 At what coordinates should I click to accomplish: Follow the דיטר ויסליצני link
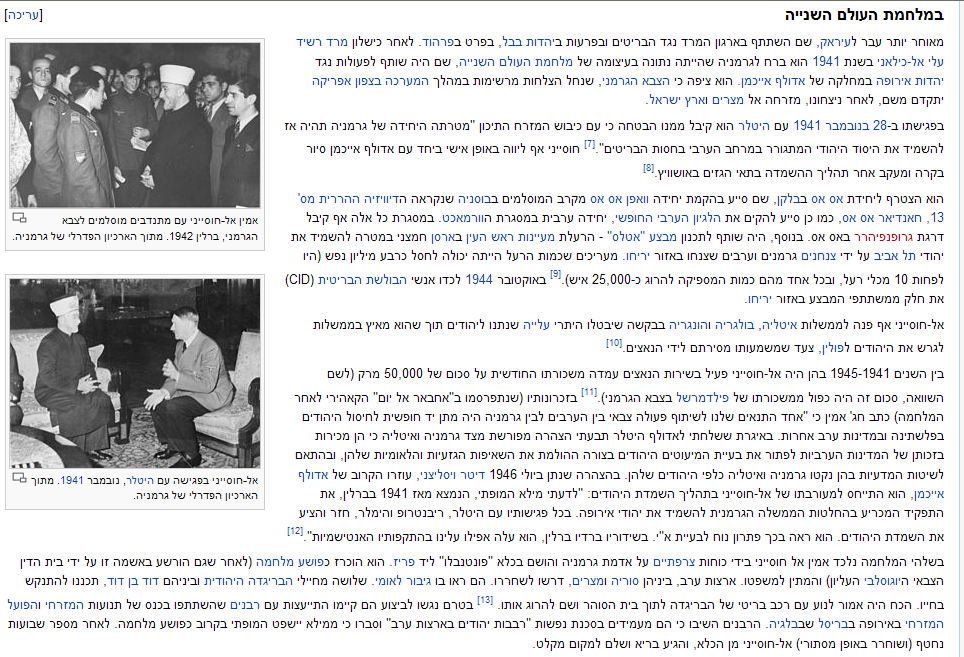coord(454,474)
